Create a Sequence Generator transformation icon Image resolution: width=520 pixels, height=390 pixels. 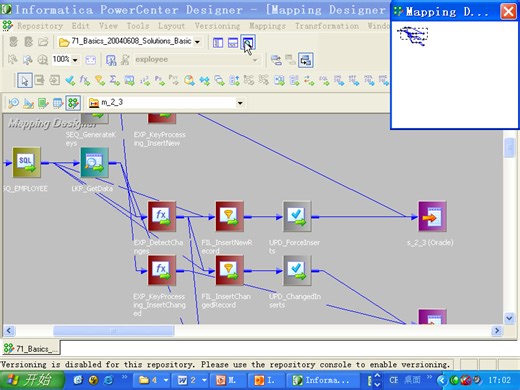pos(144,80)
